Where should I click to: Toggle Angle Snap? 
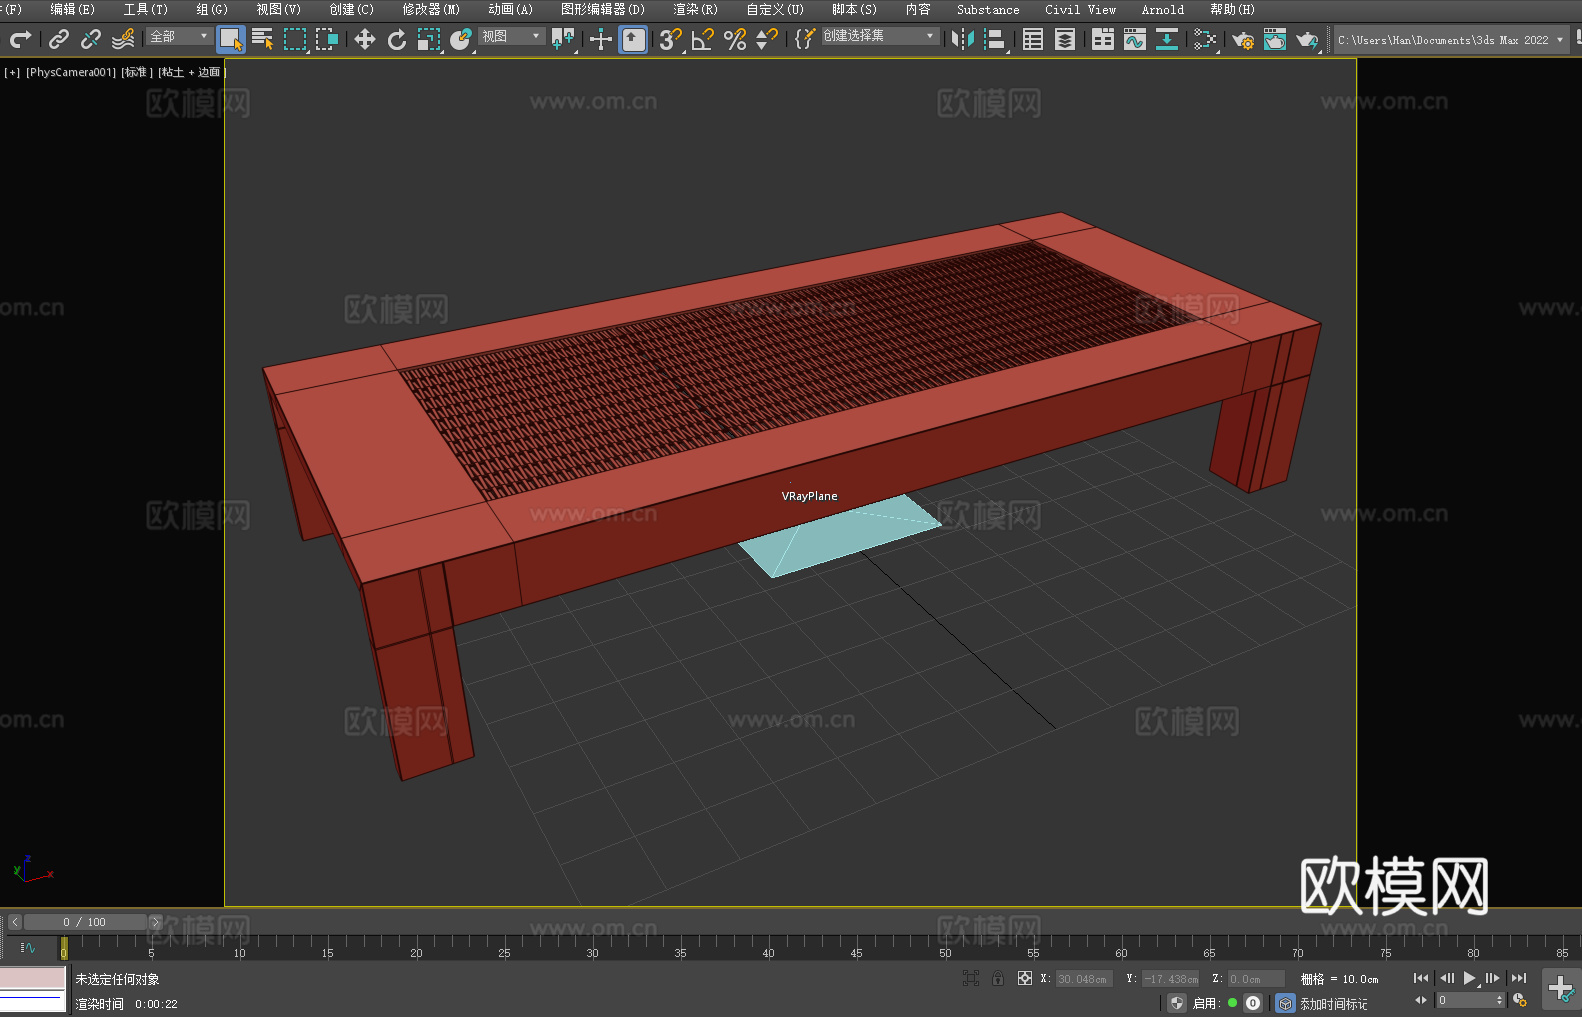point(703,39)
